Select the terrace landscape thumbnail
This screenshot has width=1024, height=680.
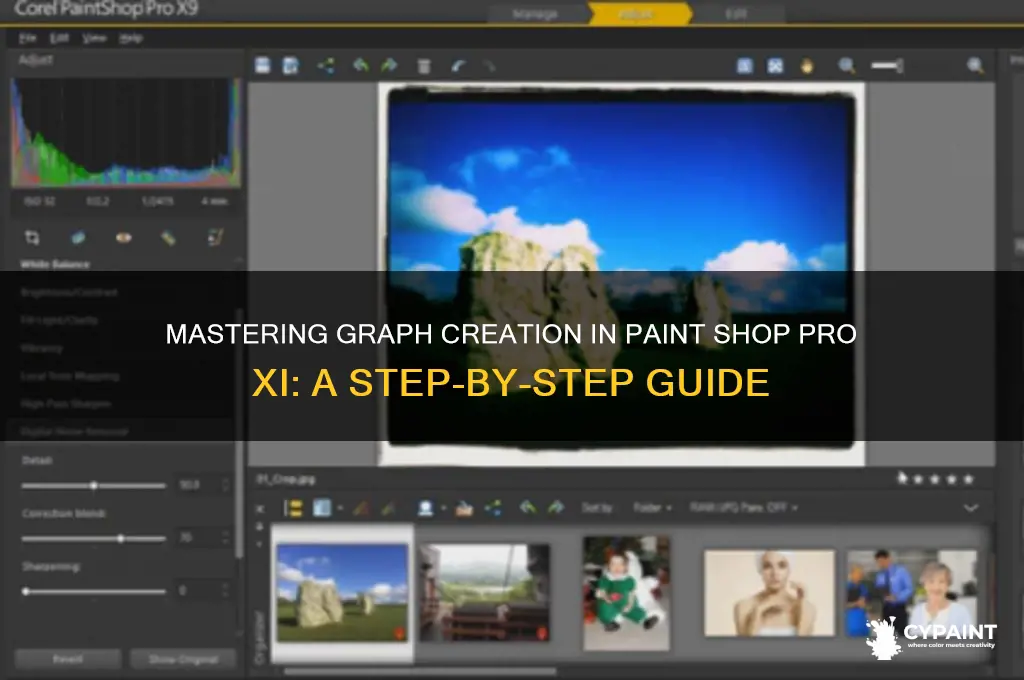(484, 592)
